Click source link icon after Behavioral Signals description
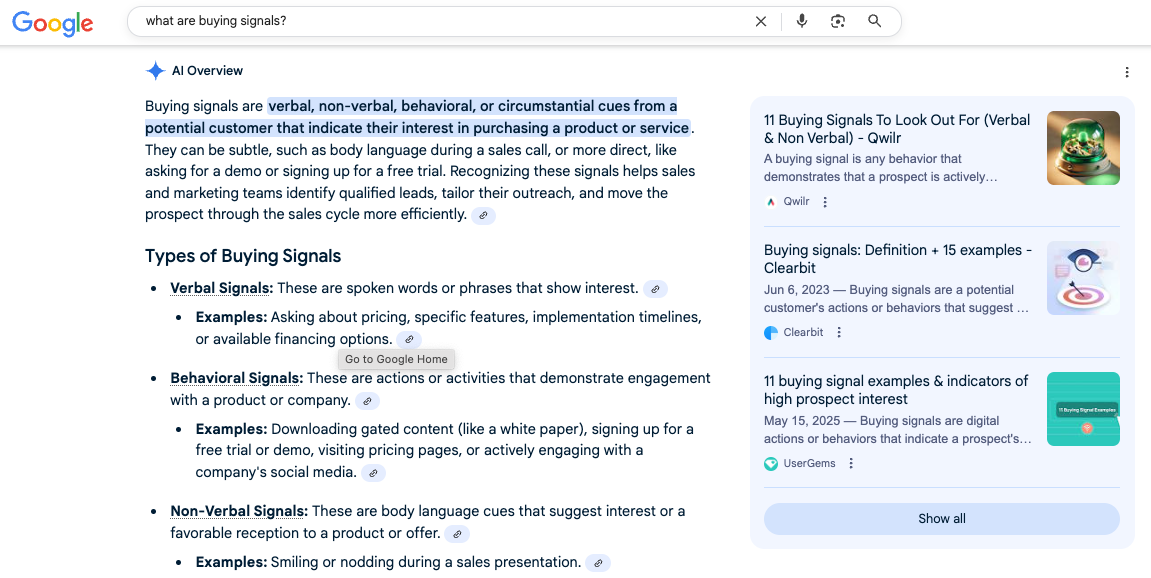The image size is (1151, 578). (x=368, y=401)
